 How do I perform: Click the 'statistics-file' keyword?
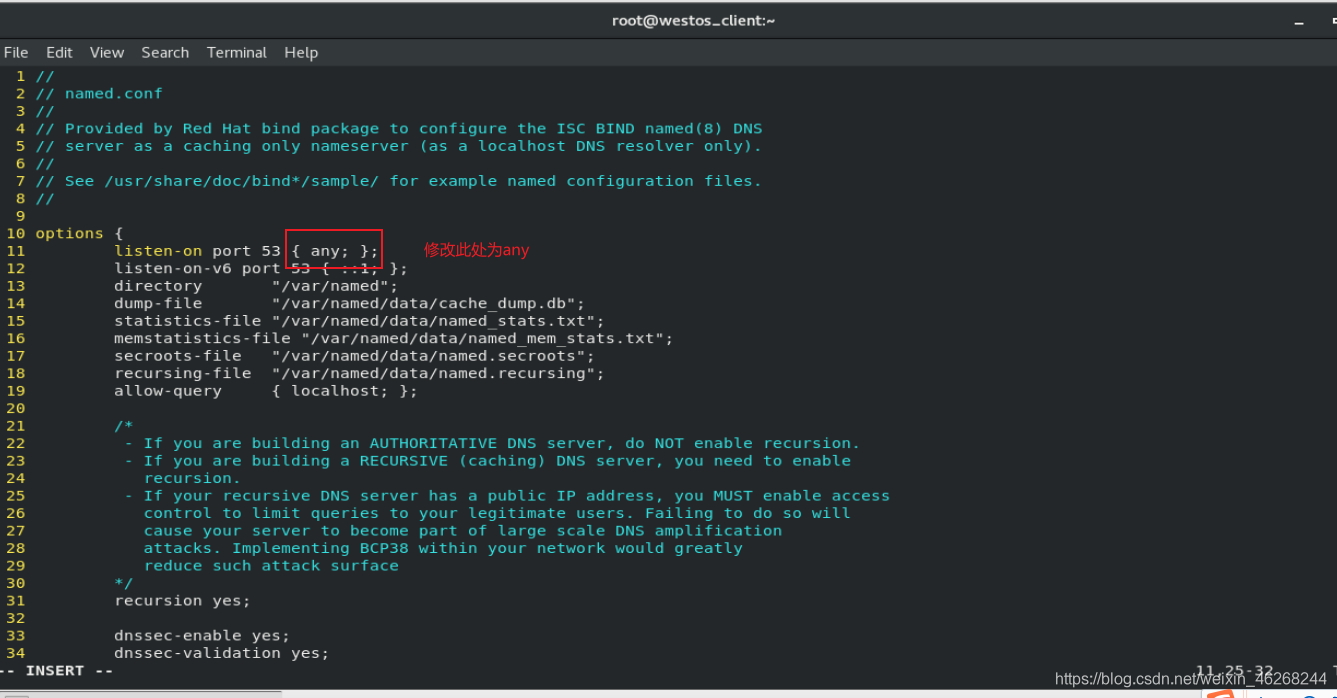(x=187, y=321)
